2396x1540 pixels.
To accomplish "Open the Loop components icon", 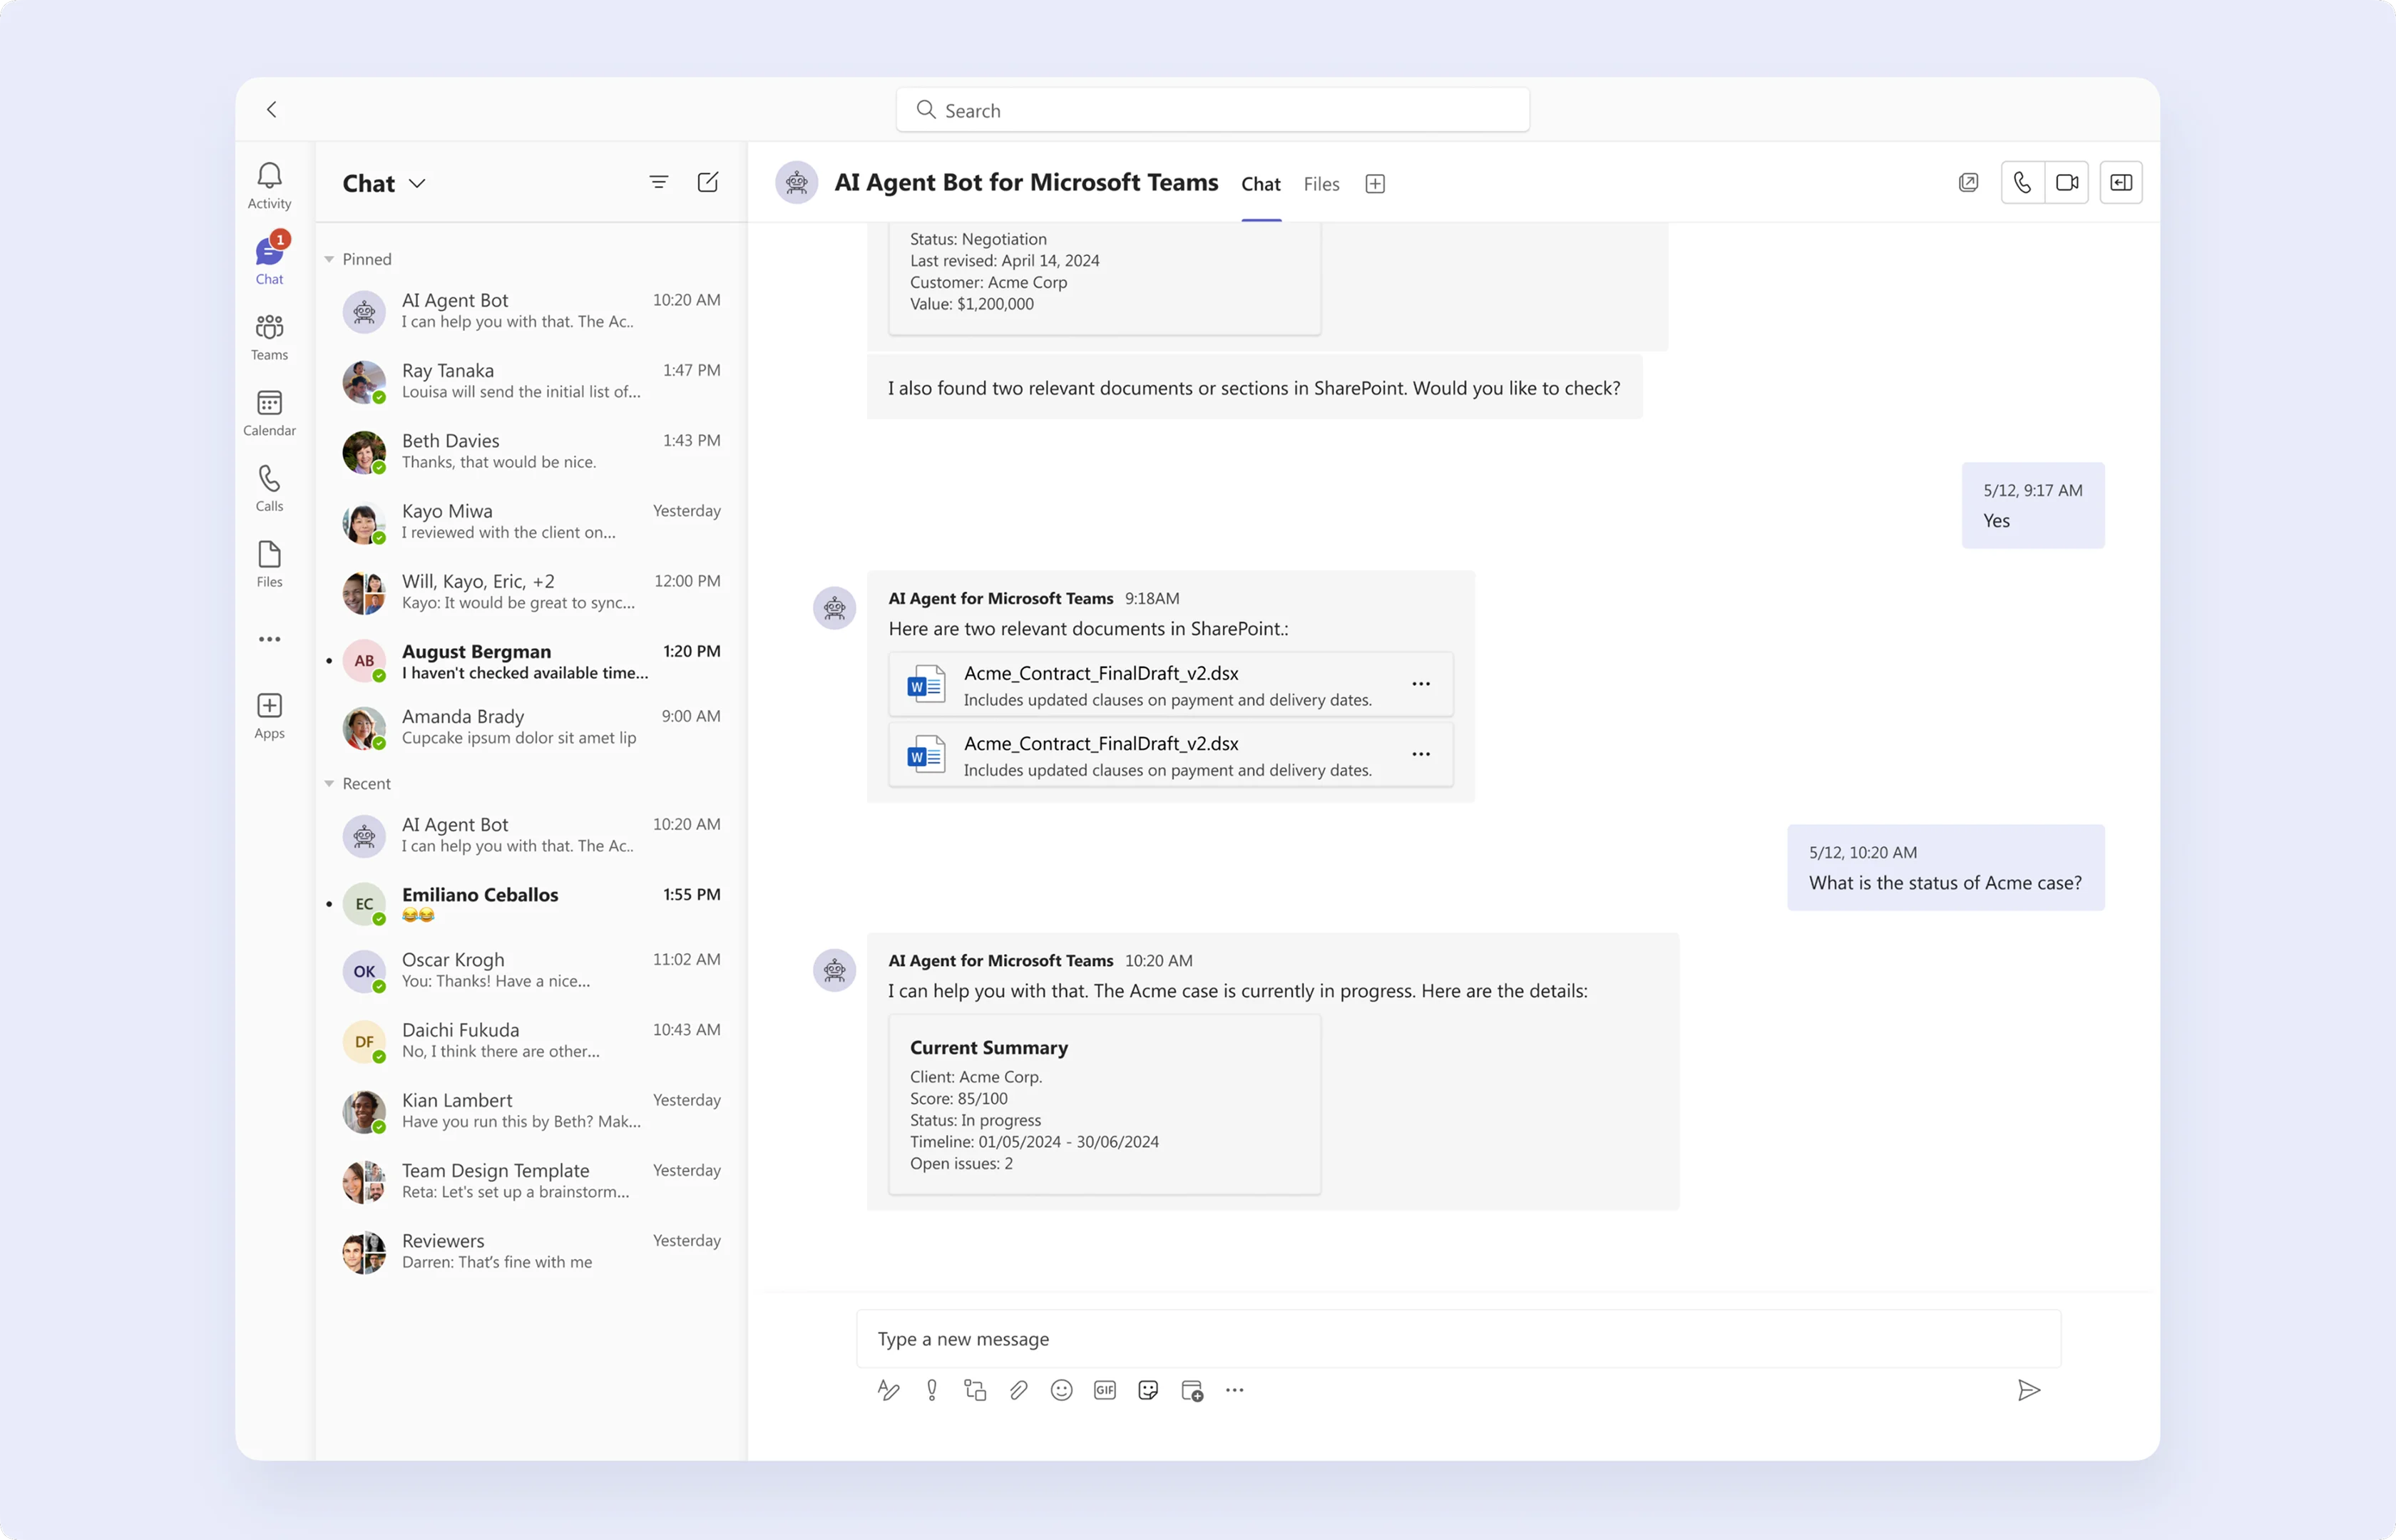I will pos(975,1390).
